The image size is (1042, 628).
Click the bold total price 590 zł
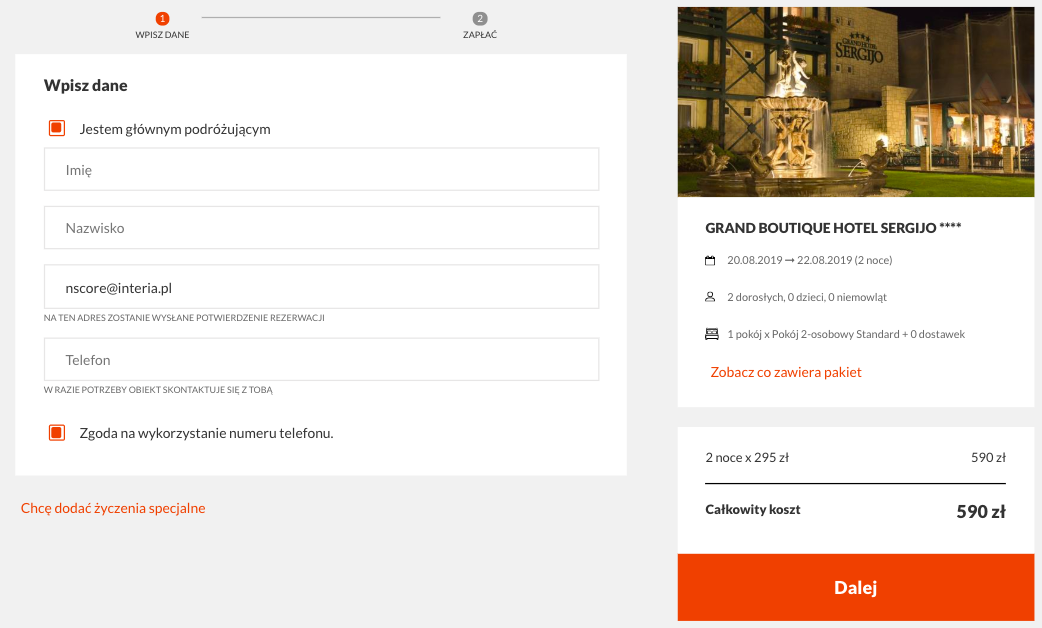981,511
